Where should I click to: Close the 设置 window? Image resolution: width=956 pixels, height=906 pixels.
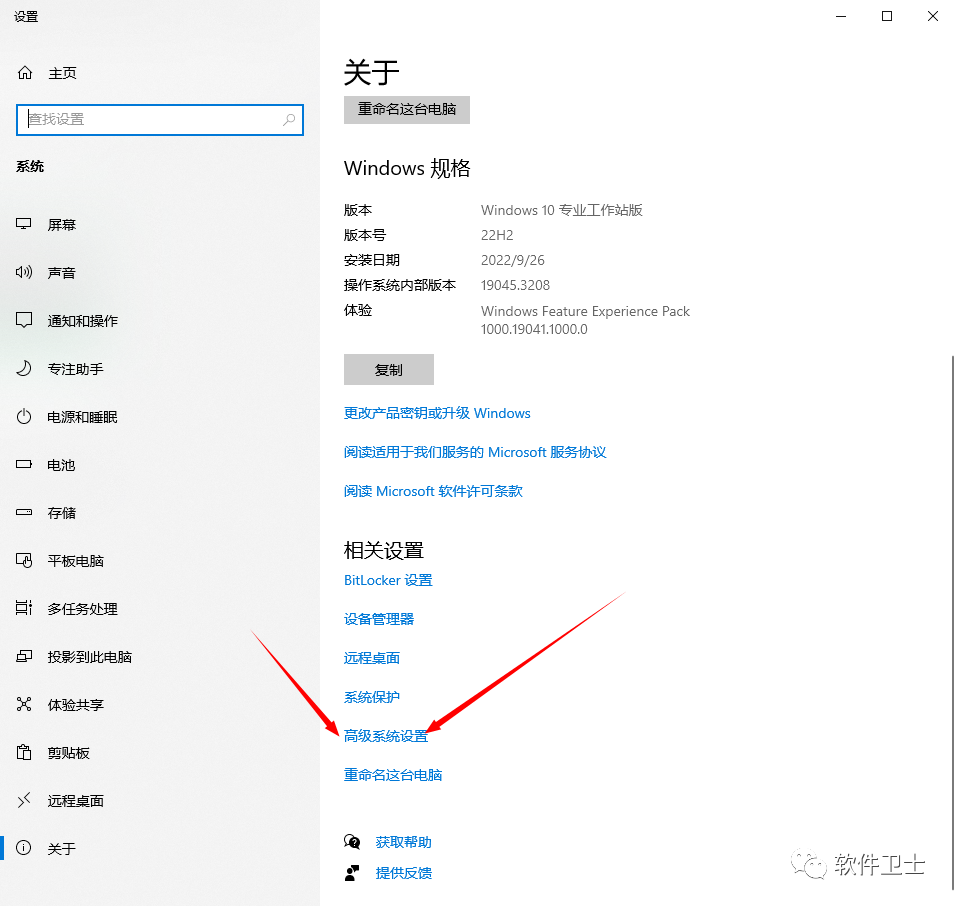pyautogui.click(x=933, y=16)
